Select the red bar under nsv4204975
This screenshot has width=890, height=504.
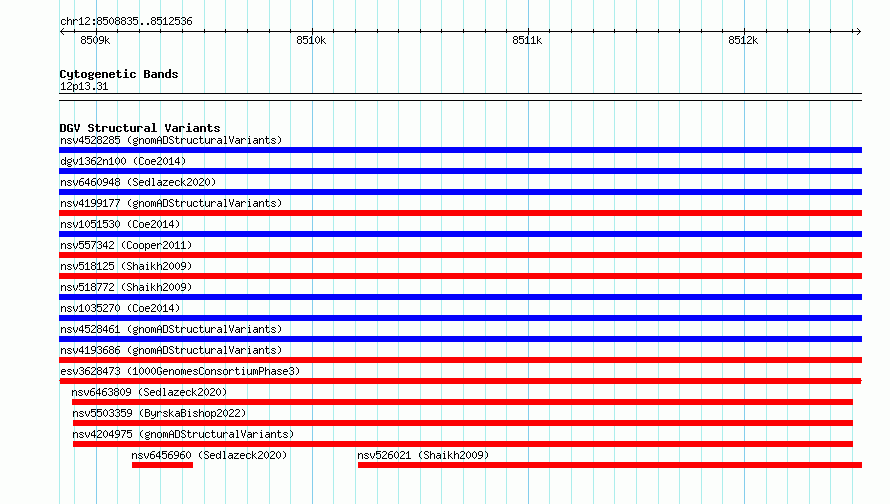tap(463, 444)
